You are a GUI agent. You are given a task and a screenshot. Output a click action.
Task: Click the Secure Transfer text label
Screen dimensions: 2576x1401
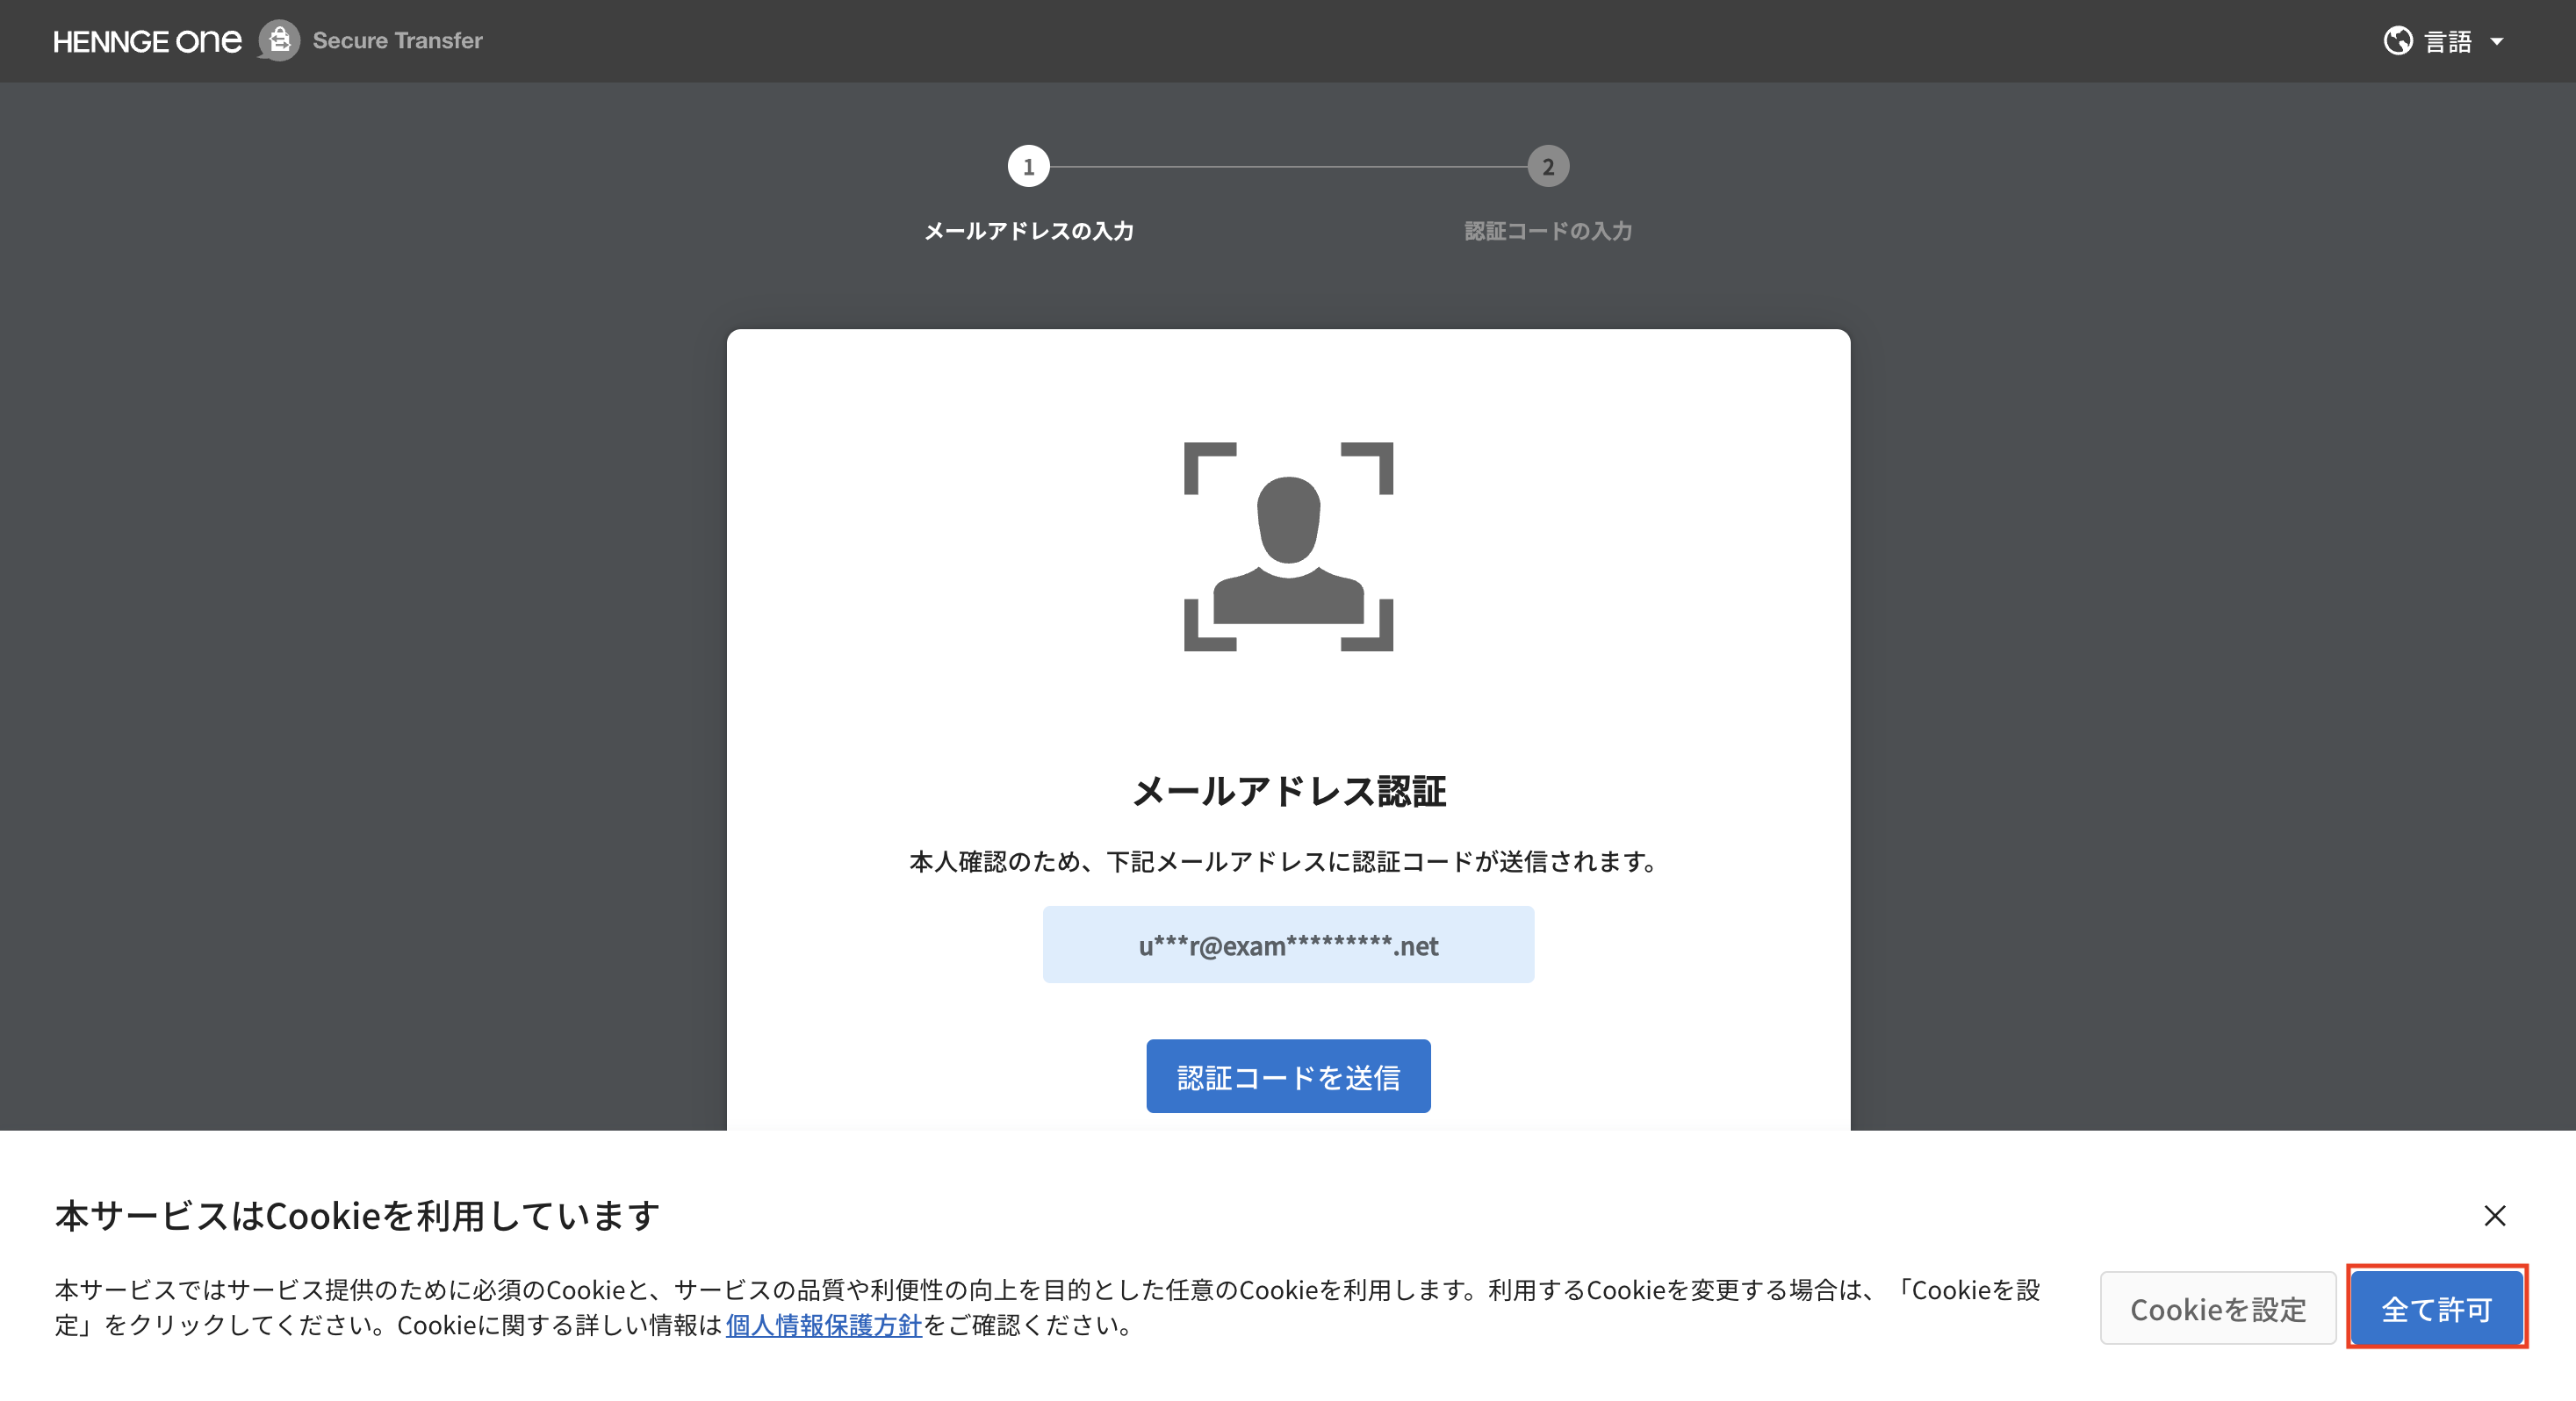click(x=398, y=41)
